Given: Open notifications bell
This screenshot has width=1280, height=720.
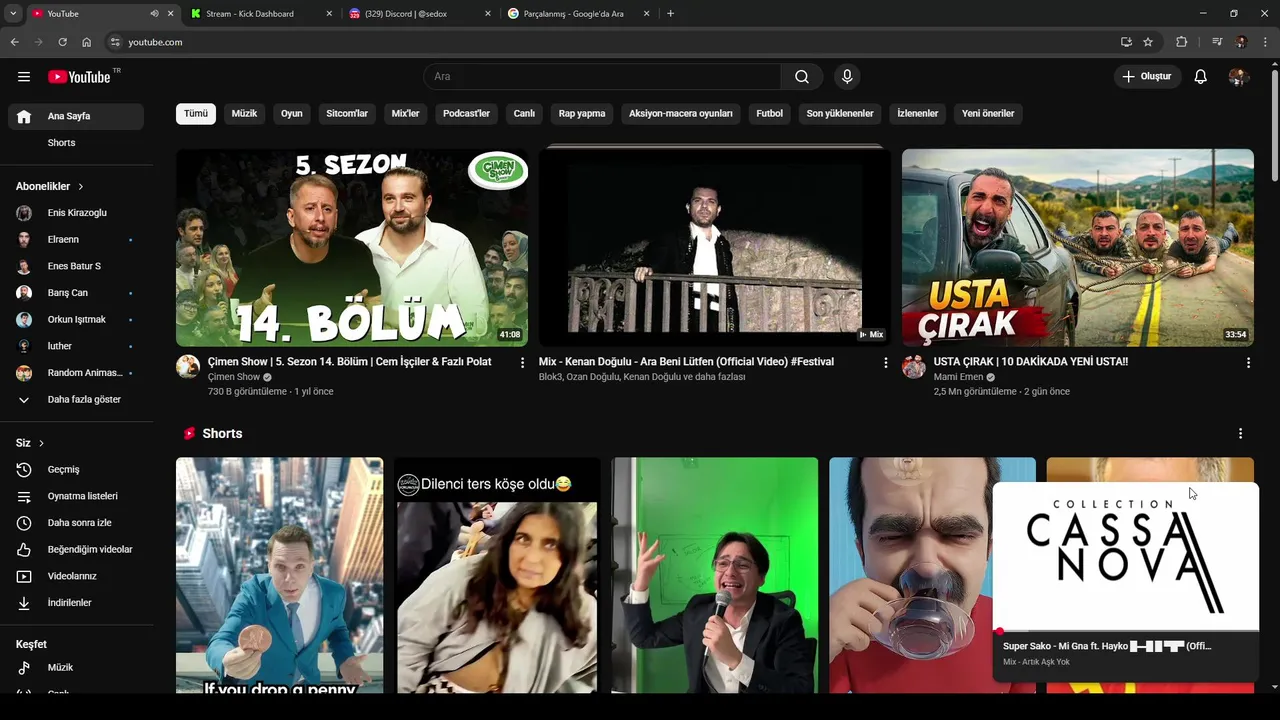Looking at the screenshot, I should pyautogui.click(x=1201, y=77).
